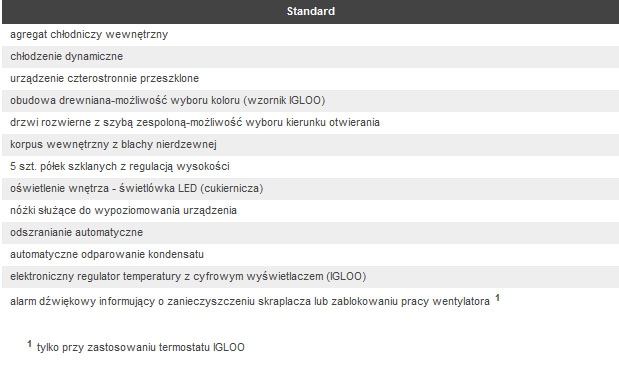Click footnote text tylko przy zastosowaniu termostatu
Viewport: 619px width, 367px height.
141,348
